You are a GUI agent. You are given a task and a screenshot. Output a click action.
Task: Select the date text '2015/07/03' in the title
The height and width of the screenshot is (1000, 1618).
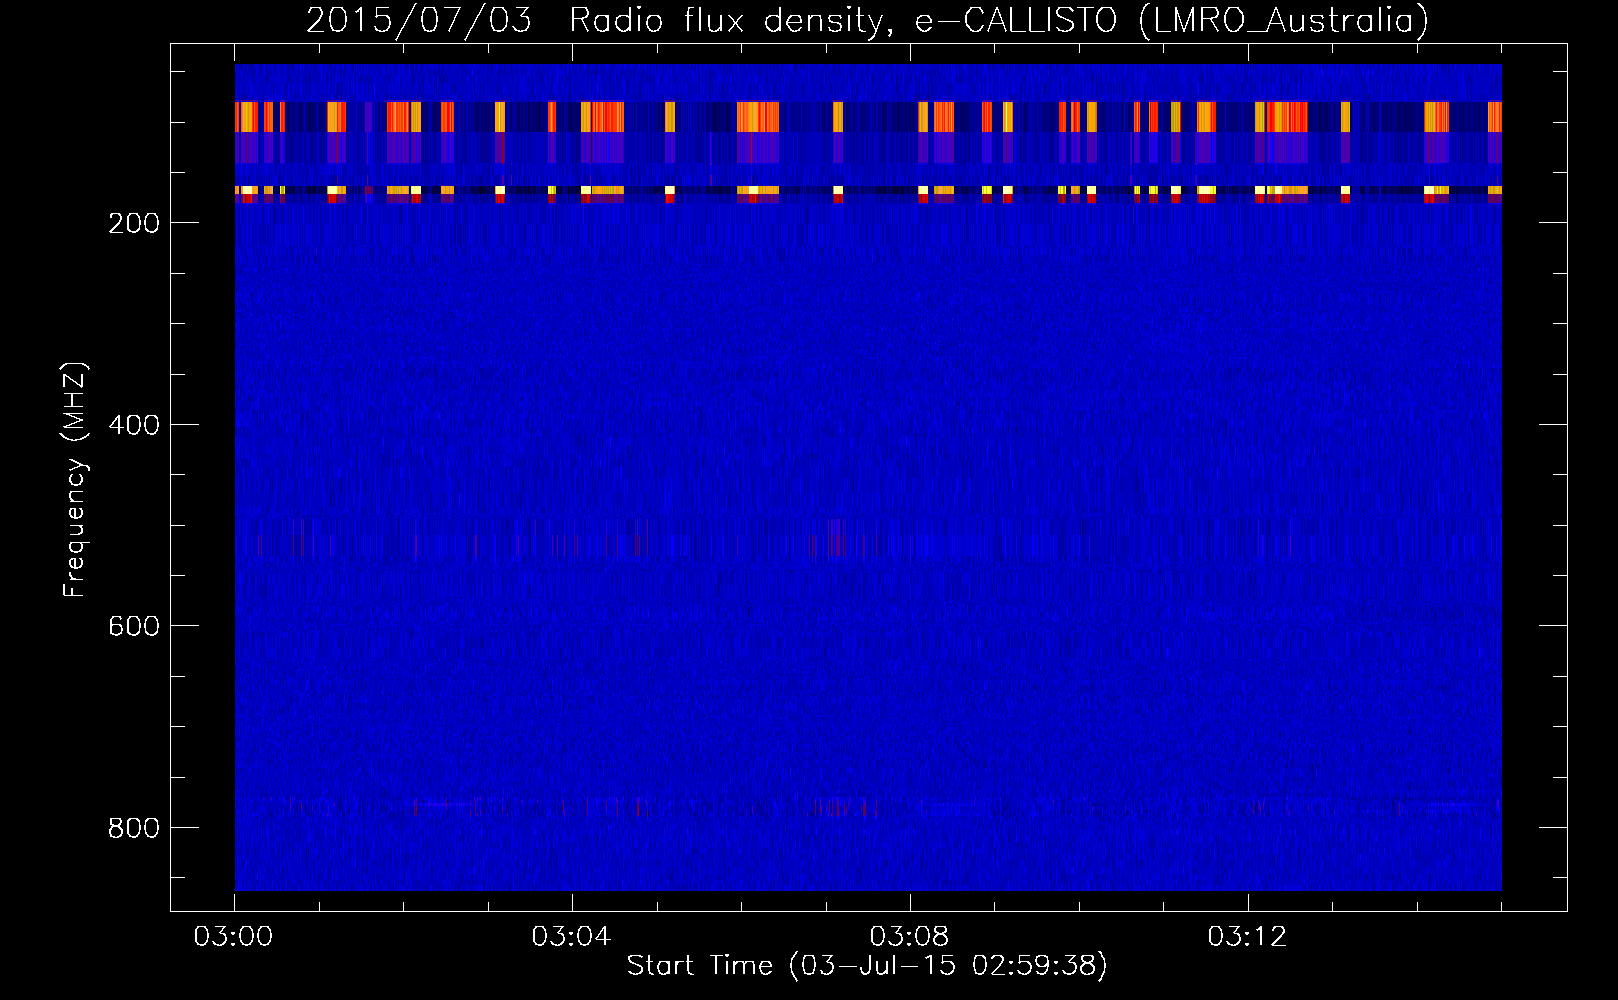tap(419, 20)
